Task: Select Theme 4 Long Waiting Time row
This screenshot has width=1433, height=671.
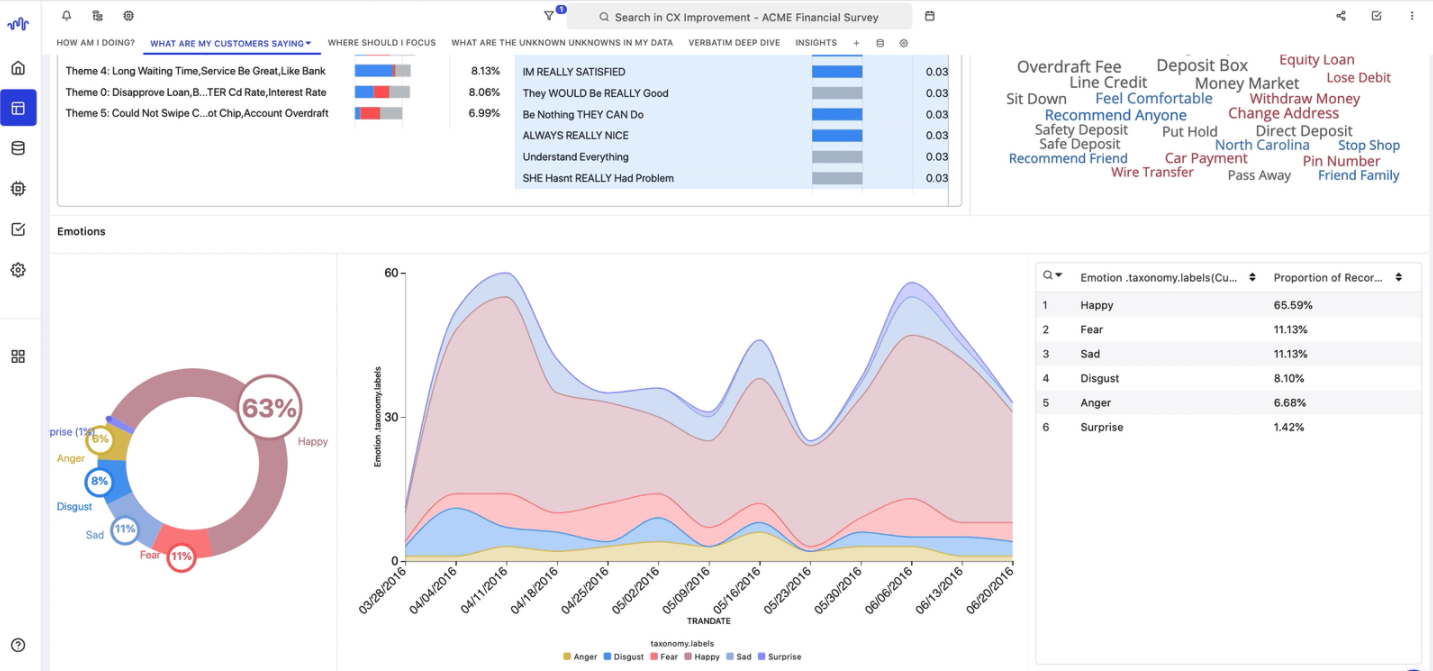Action: pos(196,71)
